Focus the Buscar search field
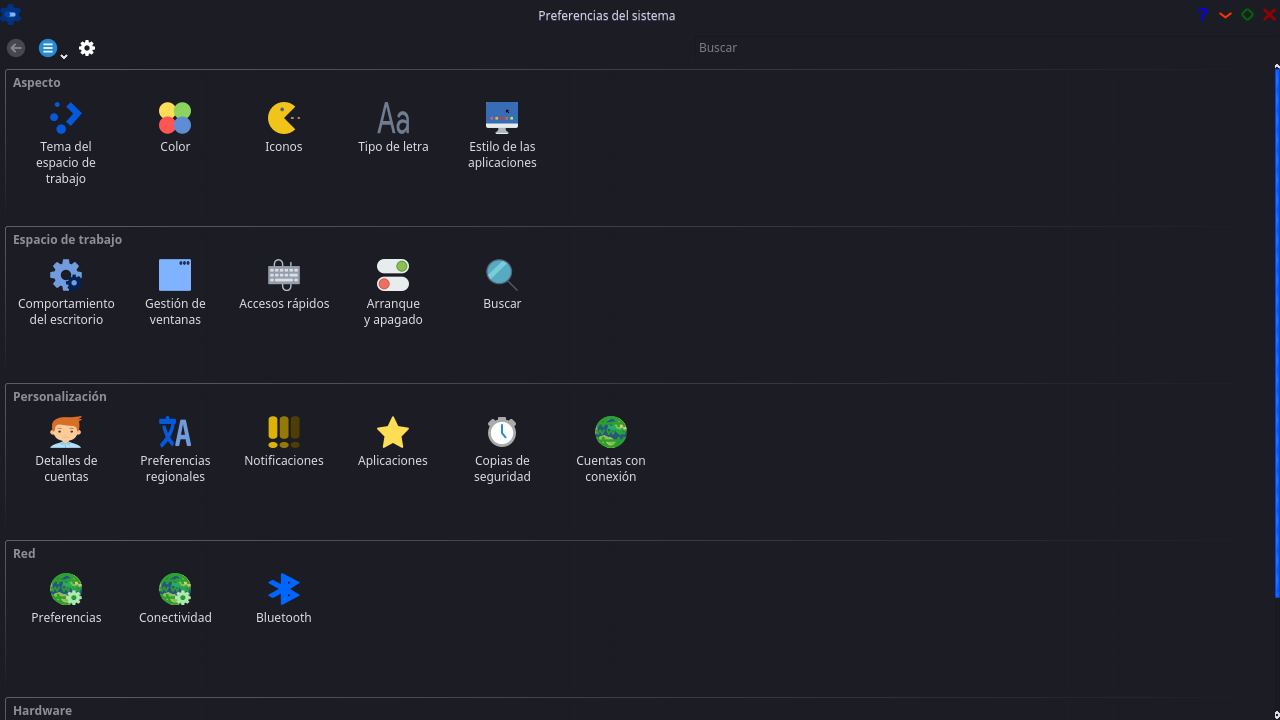The width and height of the screenshot is (1280, 720). (x=718, y=48)
